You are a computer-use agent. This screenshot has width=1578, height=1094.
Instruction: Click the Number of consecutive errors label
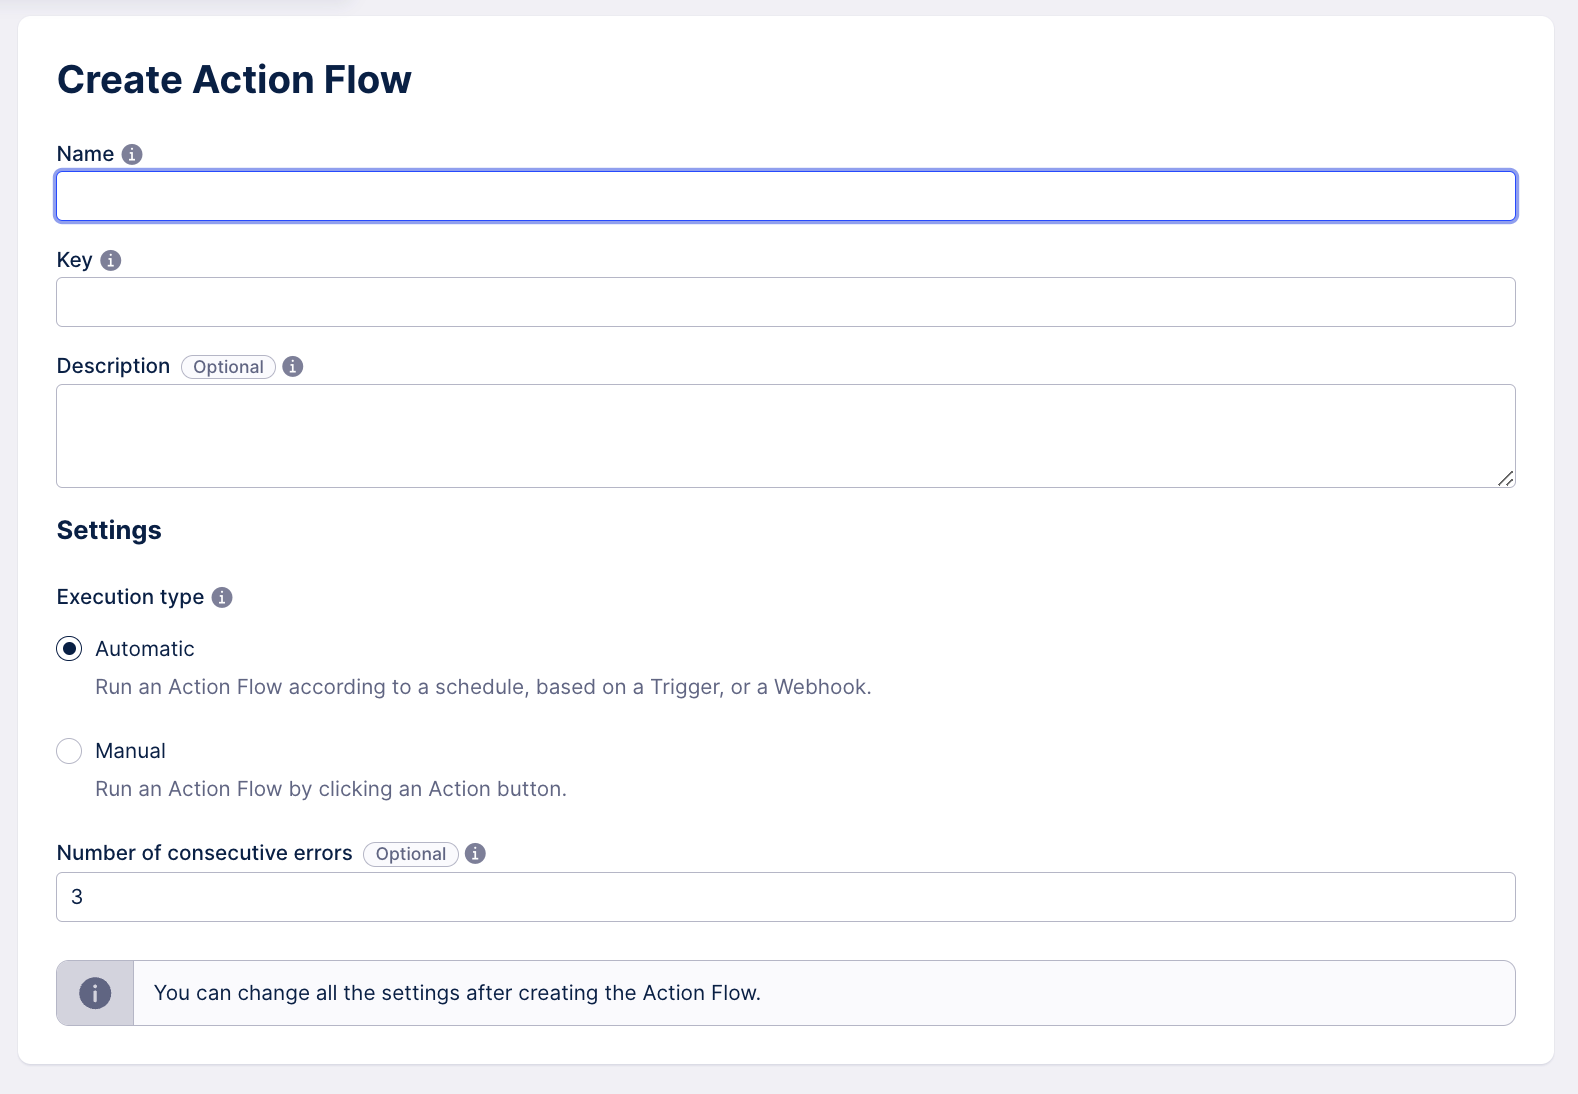click(x=205, y=853)
